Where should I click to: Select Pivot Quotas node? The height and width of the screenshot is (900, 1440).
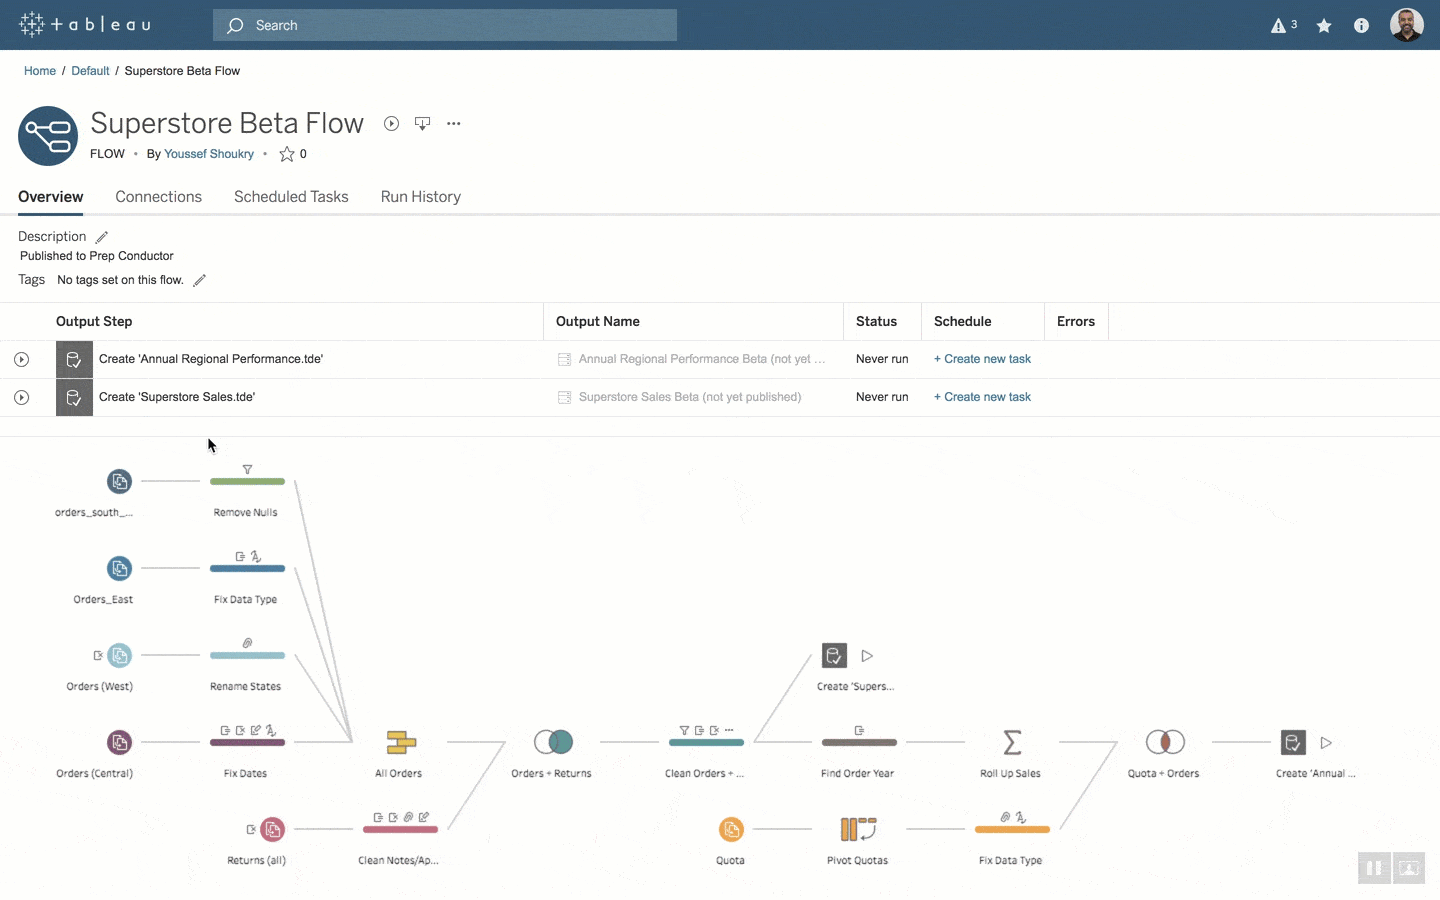pos(858,829)
